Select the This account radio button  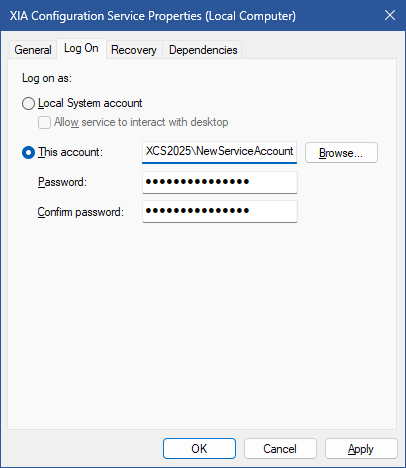pos(28,152)
